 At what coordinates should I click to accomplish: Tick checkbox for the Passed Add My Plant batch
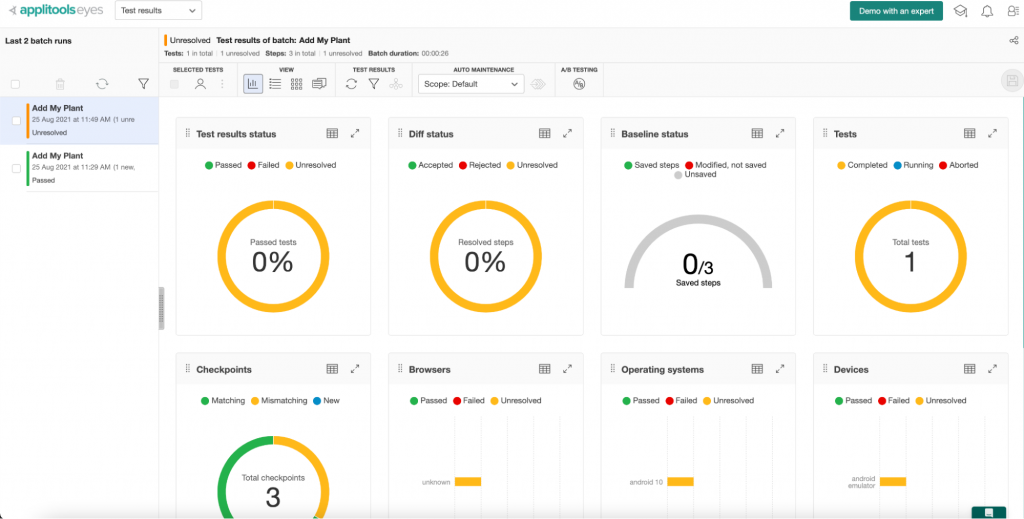(16, 169)
